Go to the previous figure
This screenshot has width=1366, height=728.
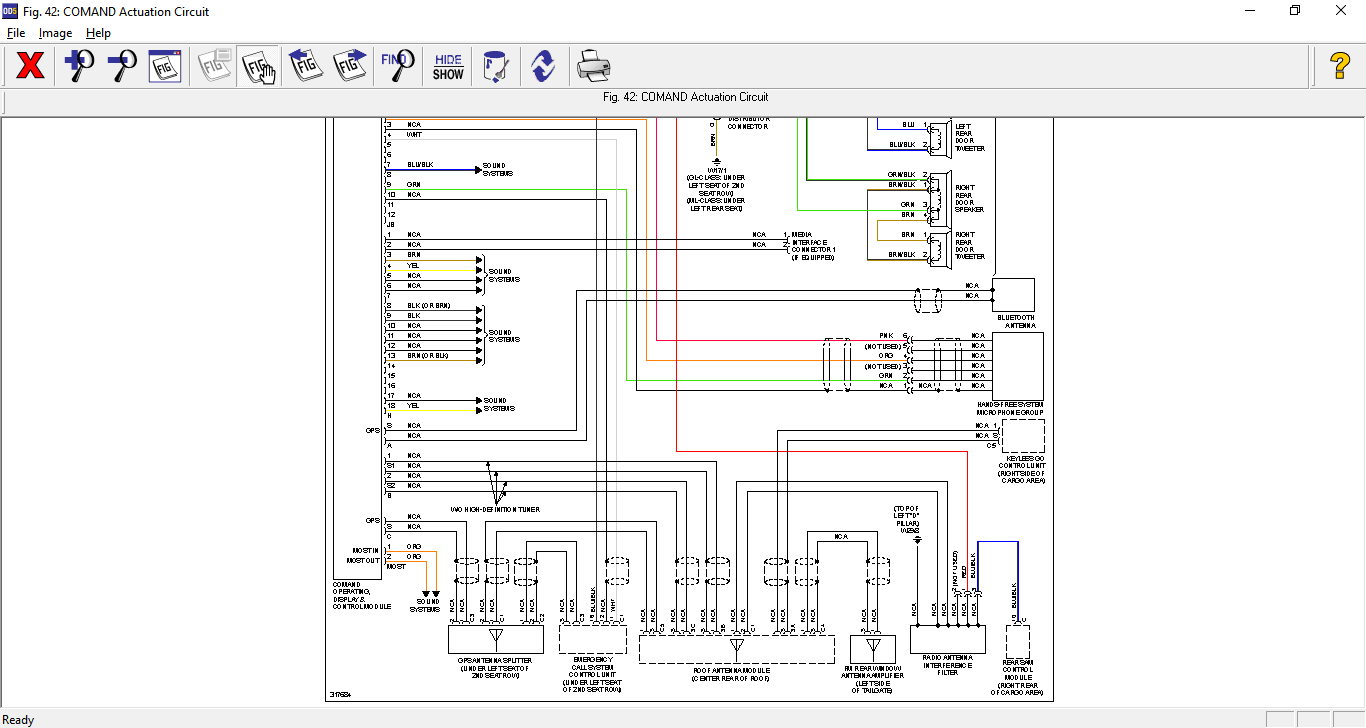(x=306, y=66)
